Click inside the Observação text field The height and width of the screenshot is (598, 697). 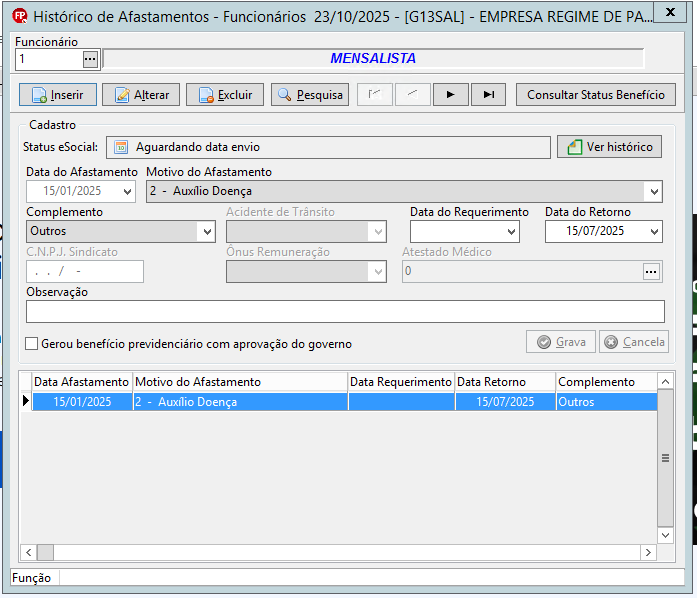(x=345, y=311)
